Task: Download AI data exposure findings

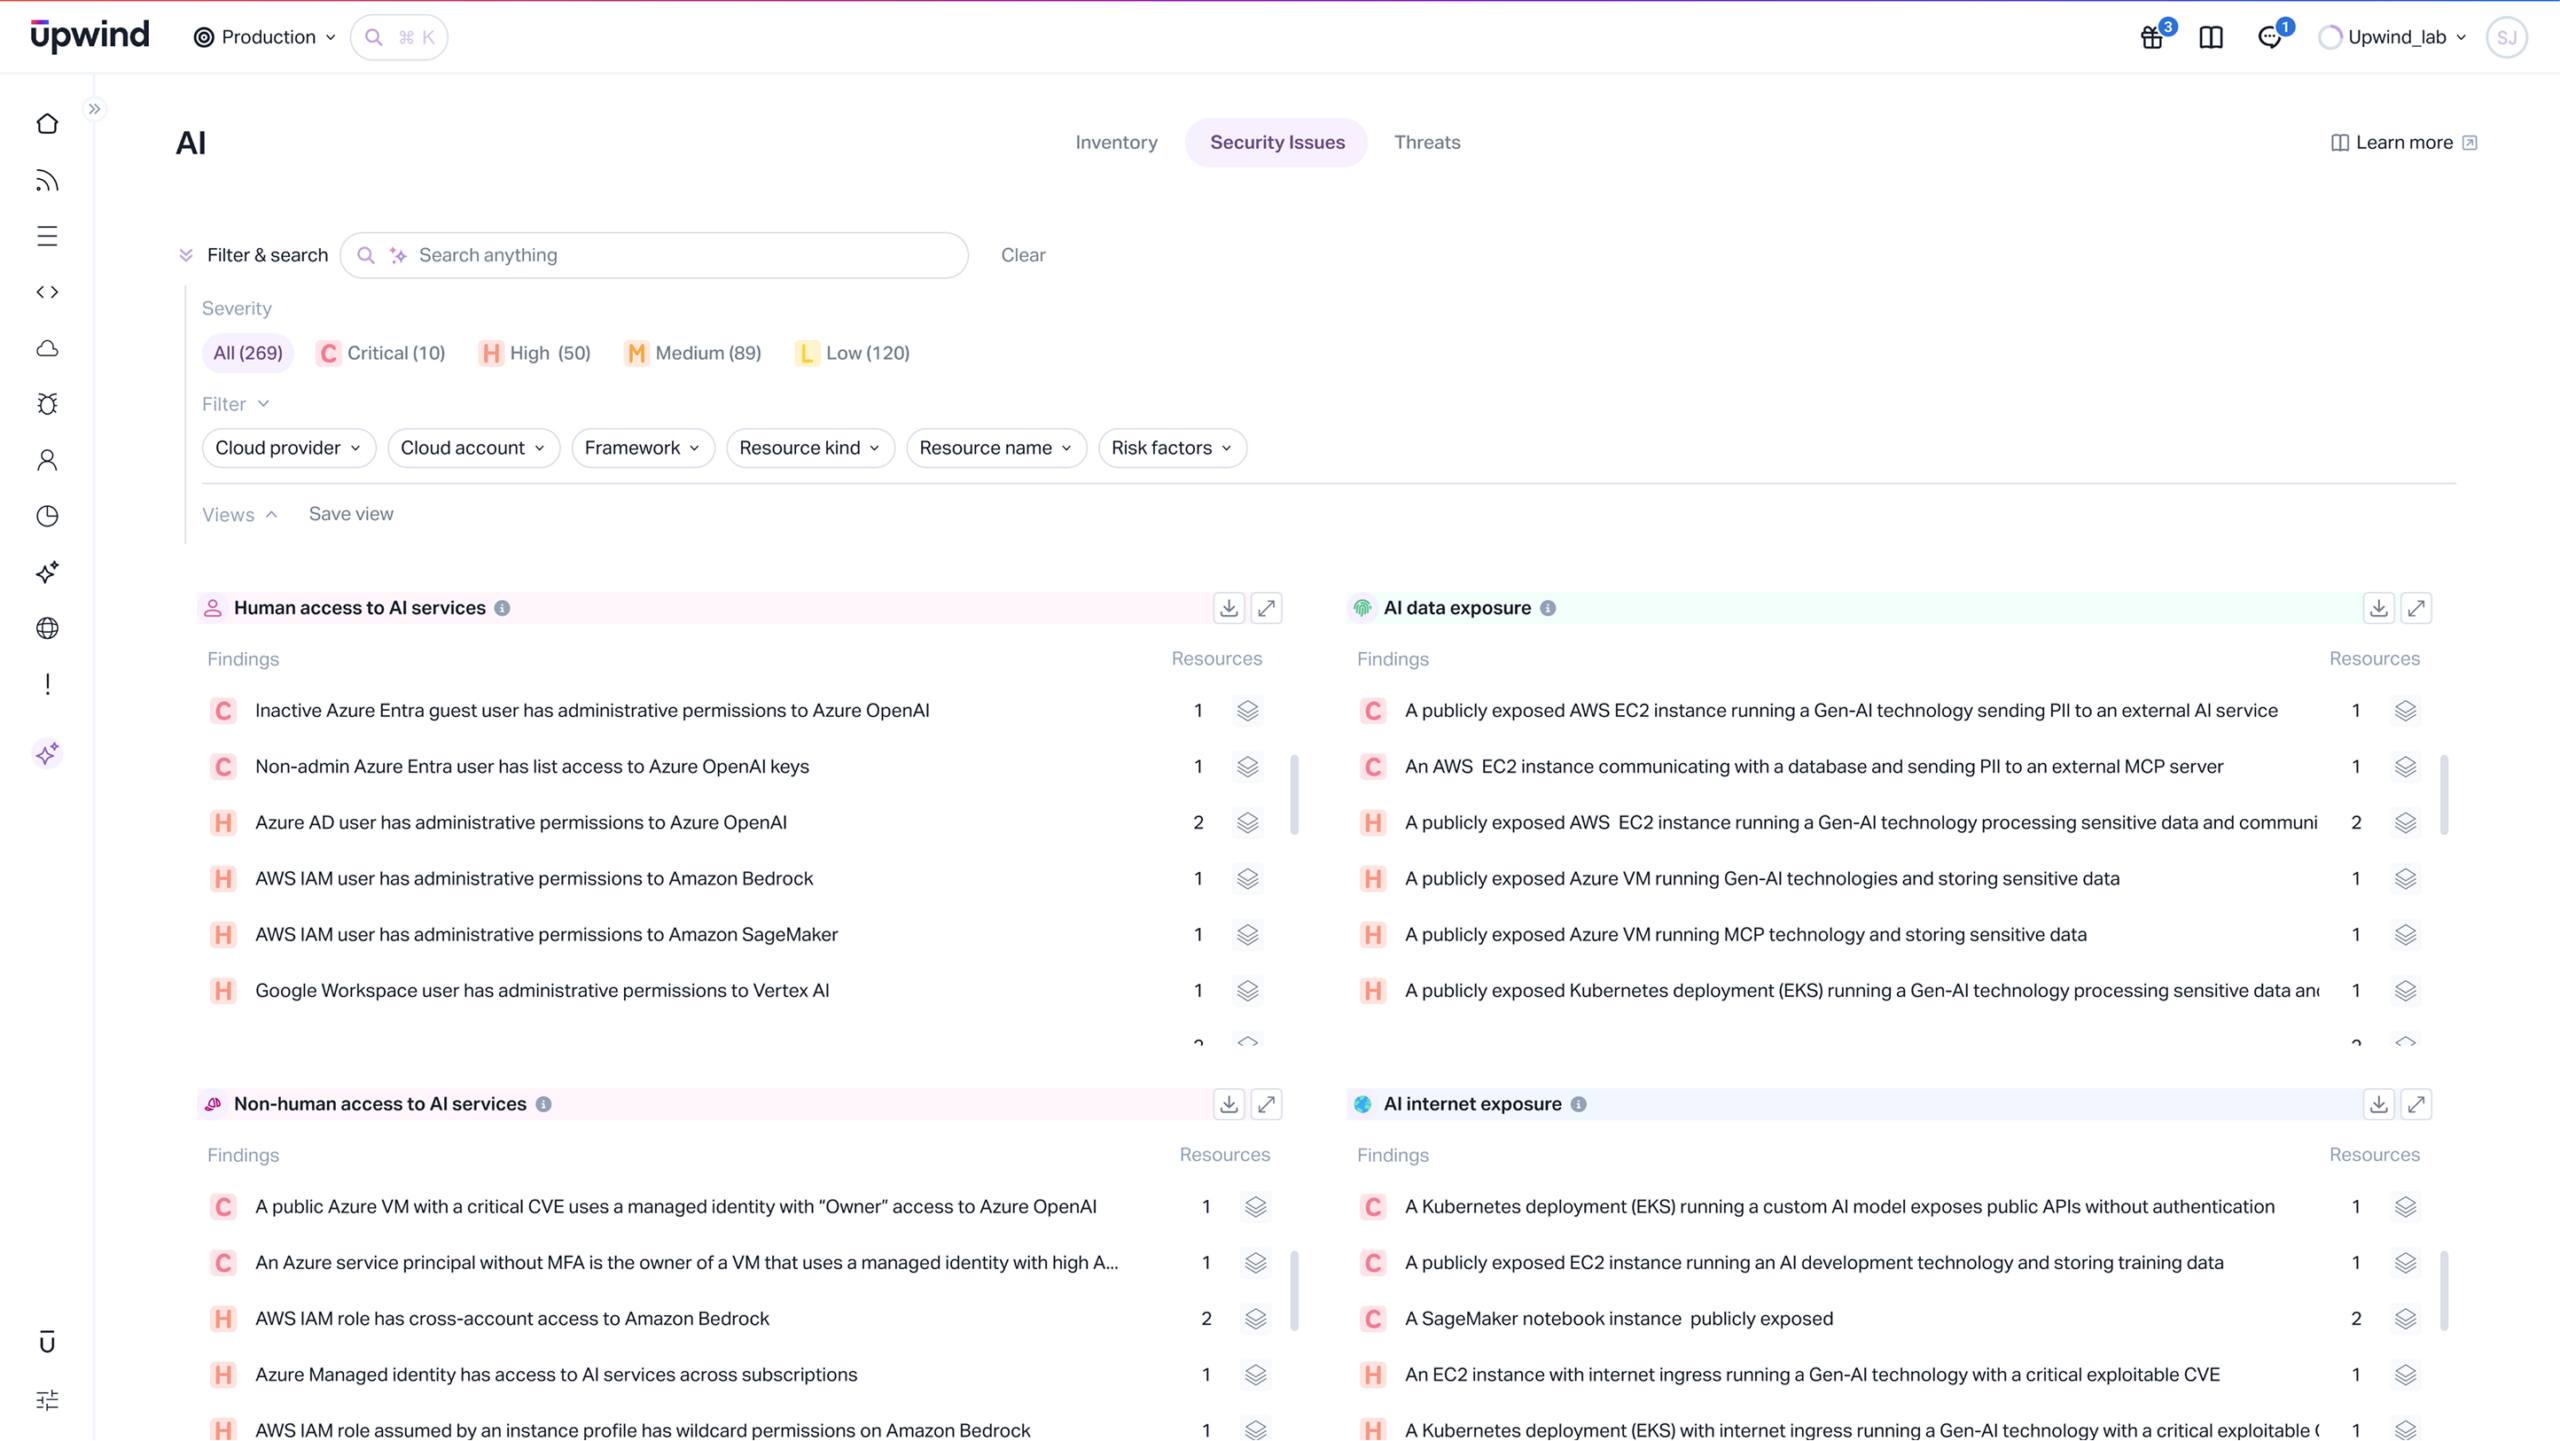Action: click(x=2379, y=608)
